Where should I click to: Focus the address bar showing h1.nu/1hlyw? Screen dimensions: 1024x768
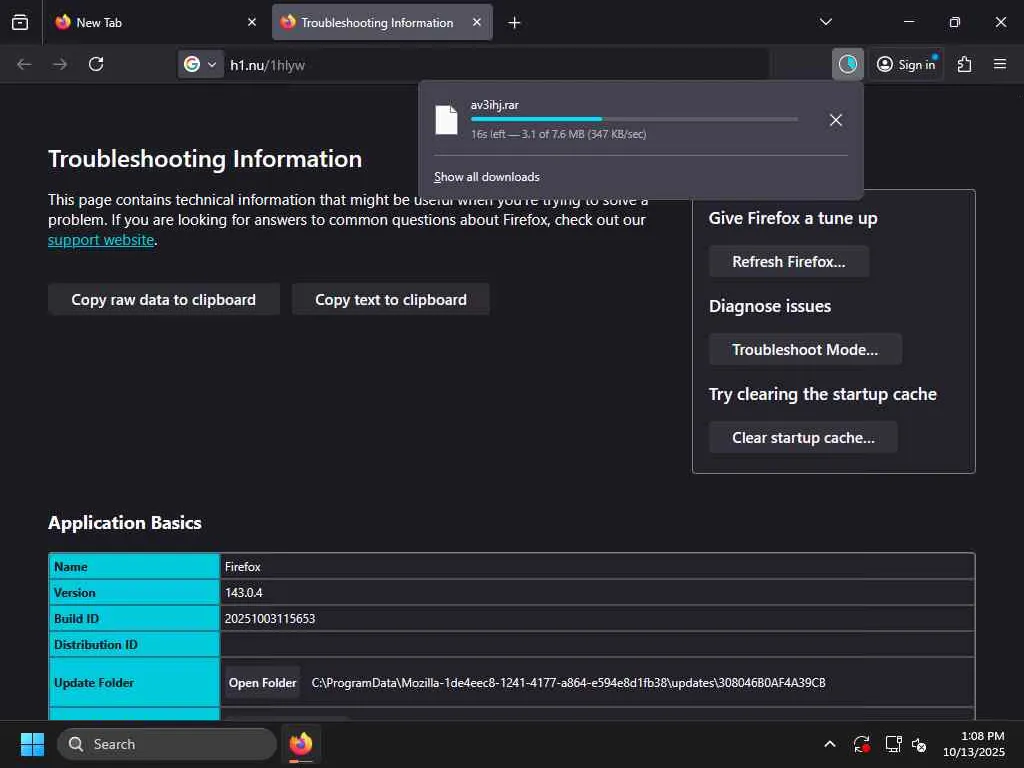click(496, 65)
